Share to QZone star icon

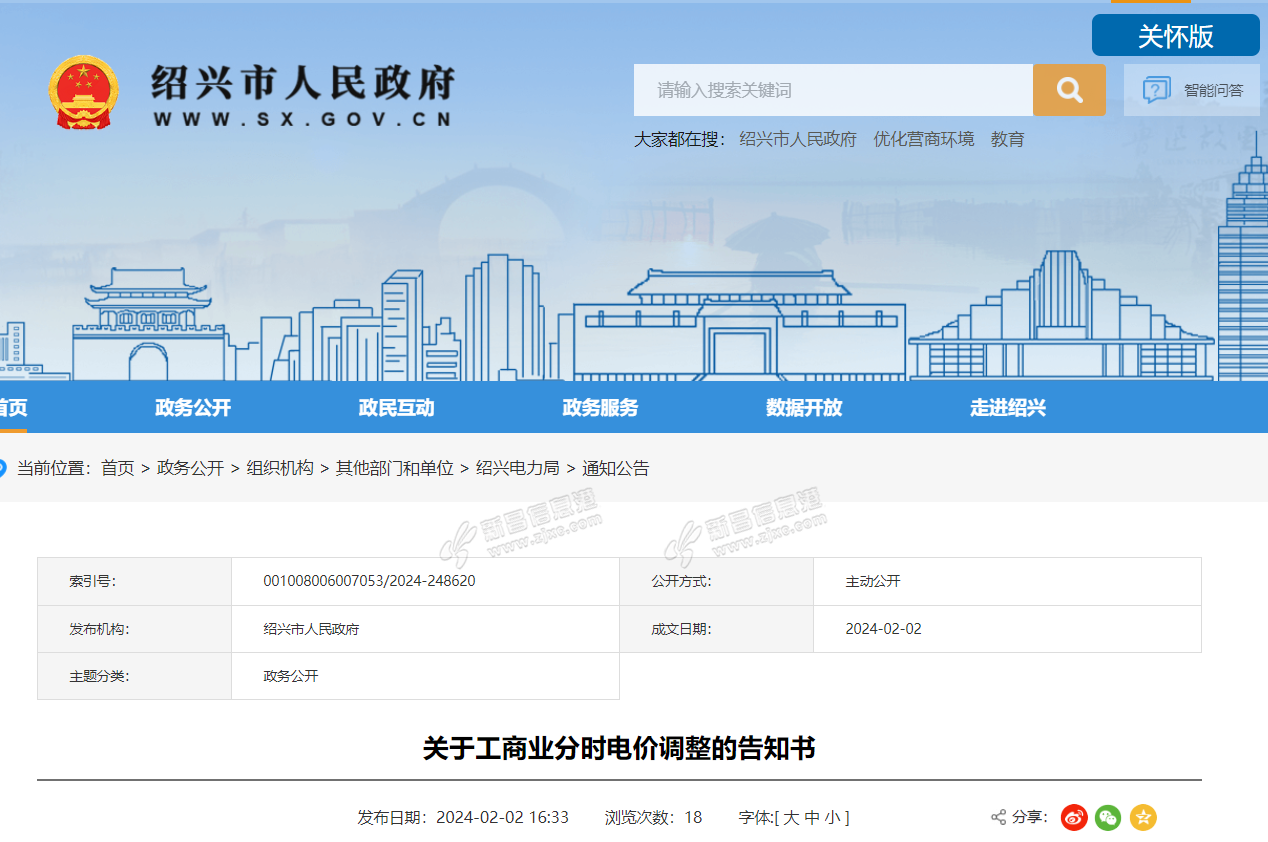[x=1143, y=817]
